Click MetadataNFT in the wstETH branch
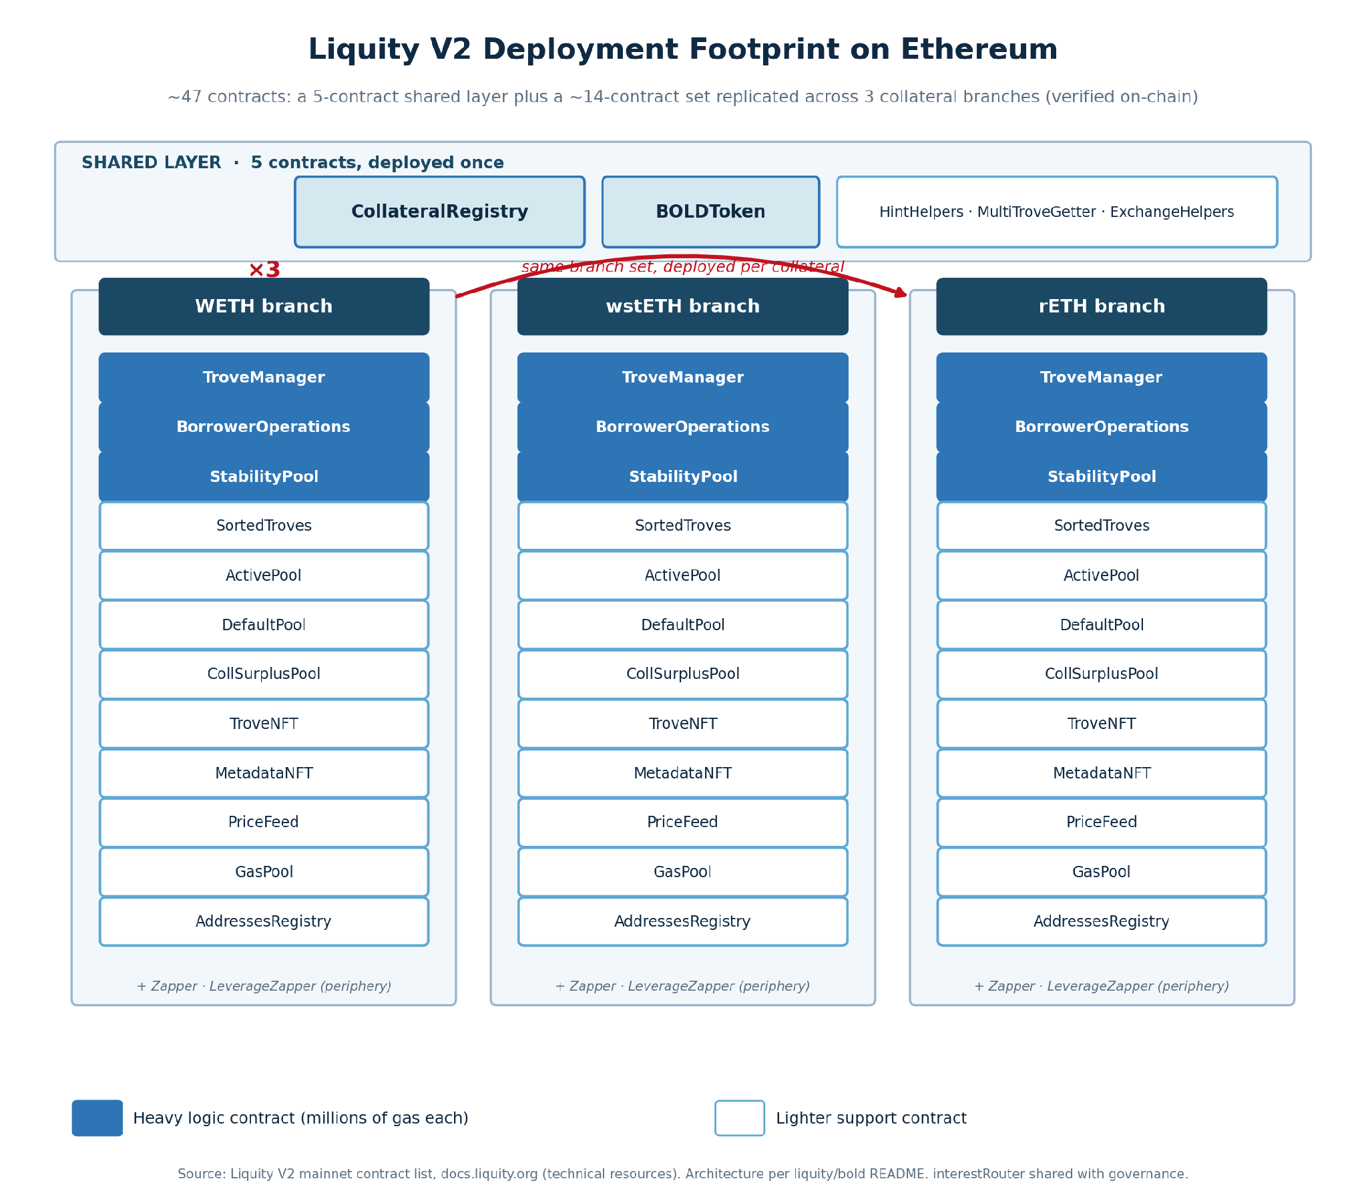This screenshot has width=1366, height=1193. (x=683, y=773)
